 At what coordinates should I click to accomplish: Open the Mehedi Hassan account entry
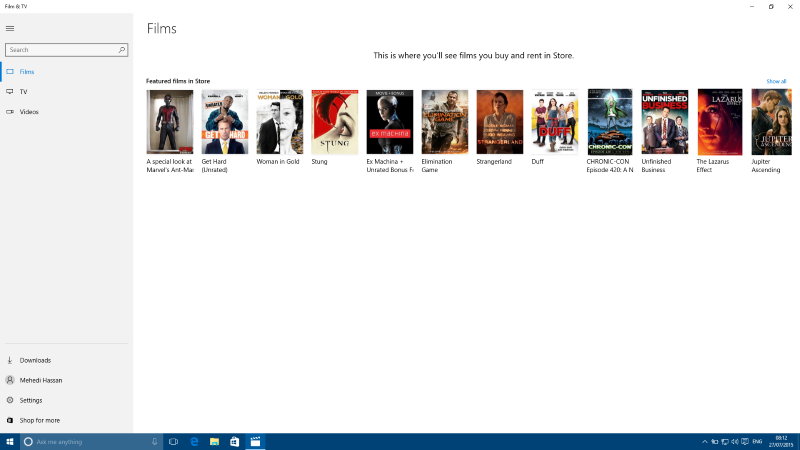tap(66, 380)
